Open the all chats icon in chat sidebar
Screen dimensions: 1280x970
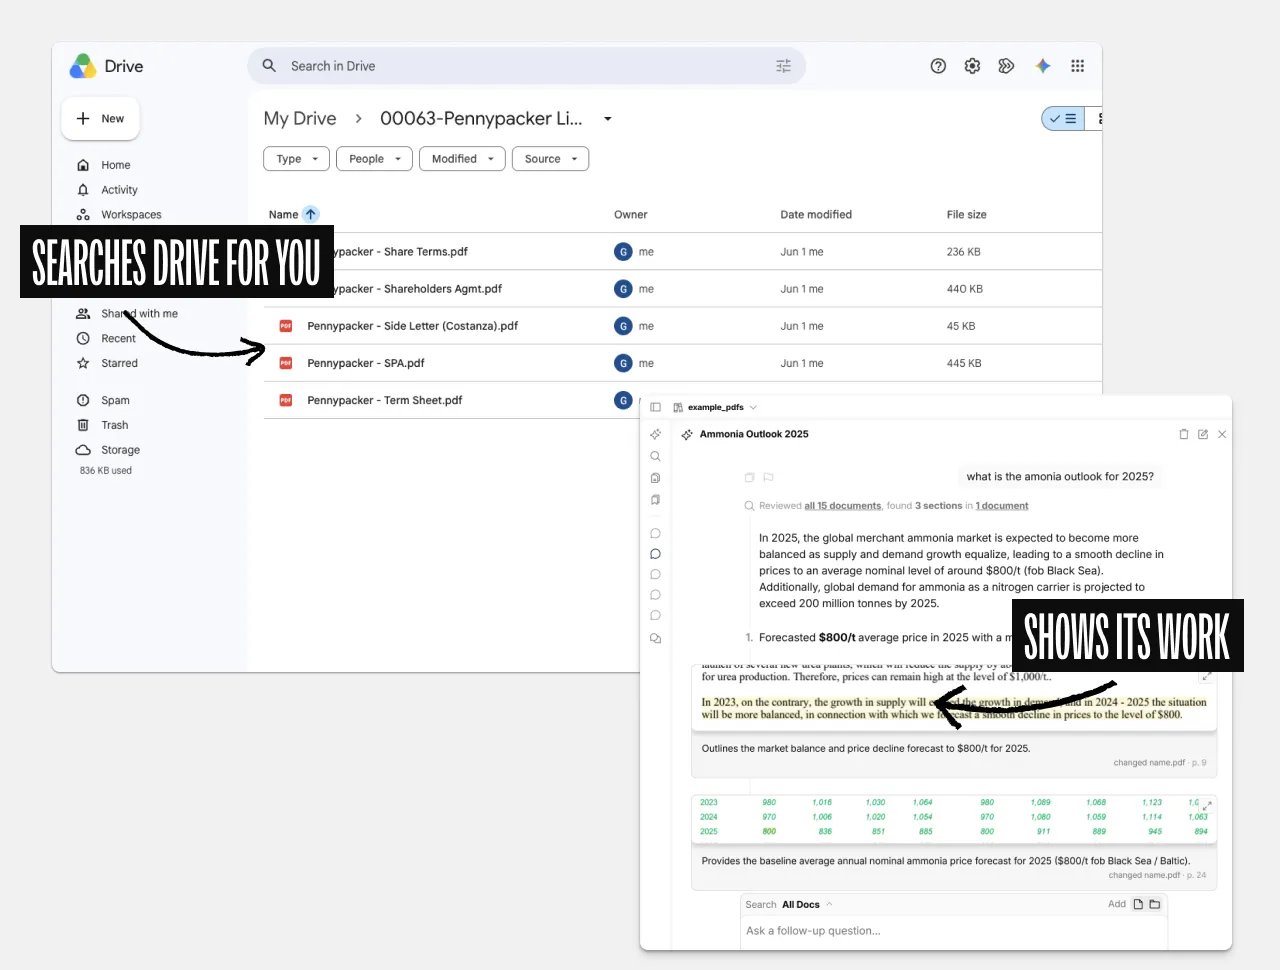(x=655, y=638)
